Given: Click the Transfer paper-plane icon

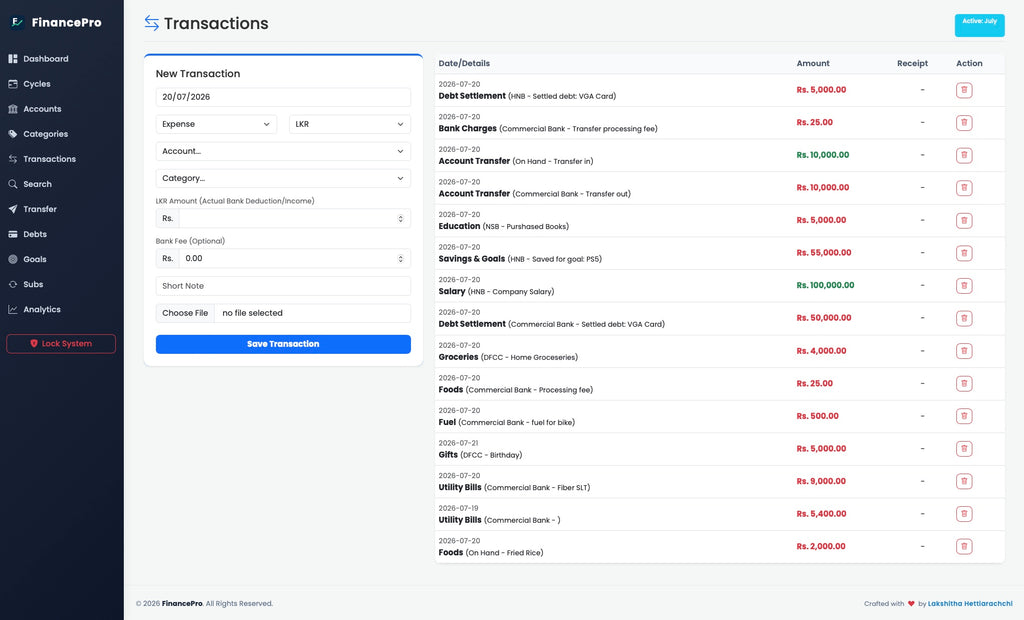Looking at the screenshot, I should click(12, 209).
